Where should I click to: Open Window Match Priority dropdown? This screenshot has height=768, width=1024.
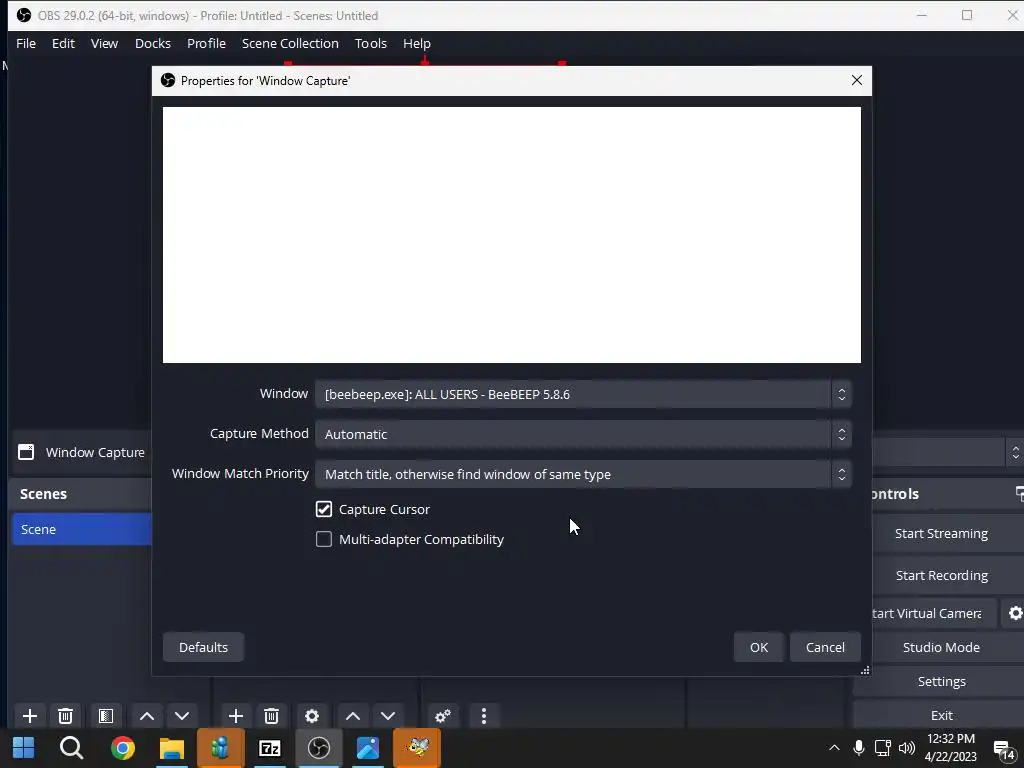[x=583, y=474]
